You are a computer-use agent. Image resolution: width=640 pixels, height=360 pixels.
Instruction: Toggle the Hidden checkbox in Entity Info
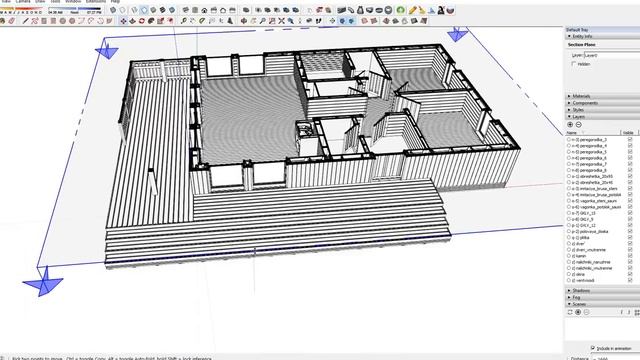[574, 64]
